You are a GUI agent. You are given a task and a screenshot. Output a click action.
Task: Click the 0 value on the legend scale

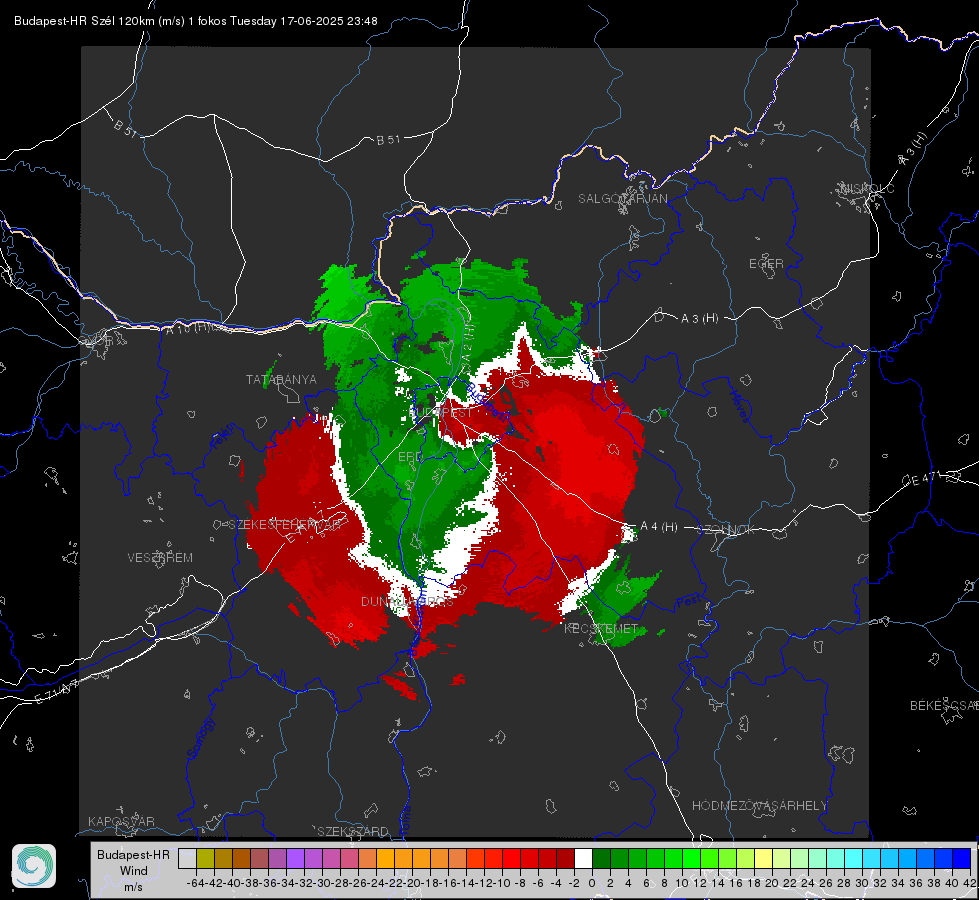click(x=592, y=883)
